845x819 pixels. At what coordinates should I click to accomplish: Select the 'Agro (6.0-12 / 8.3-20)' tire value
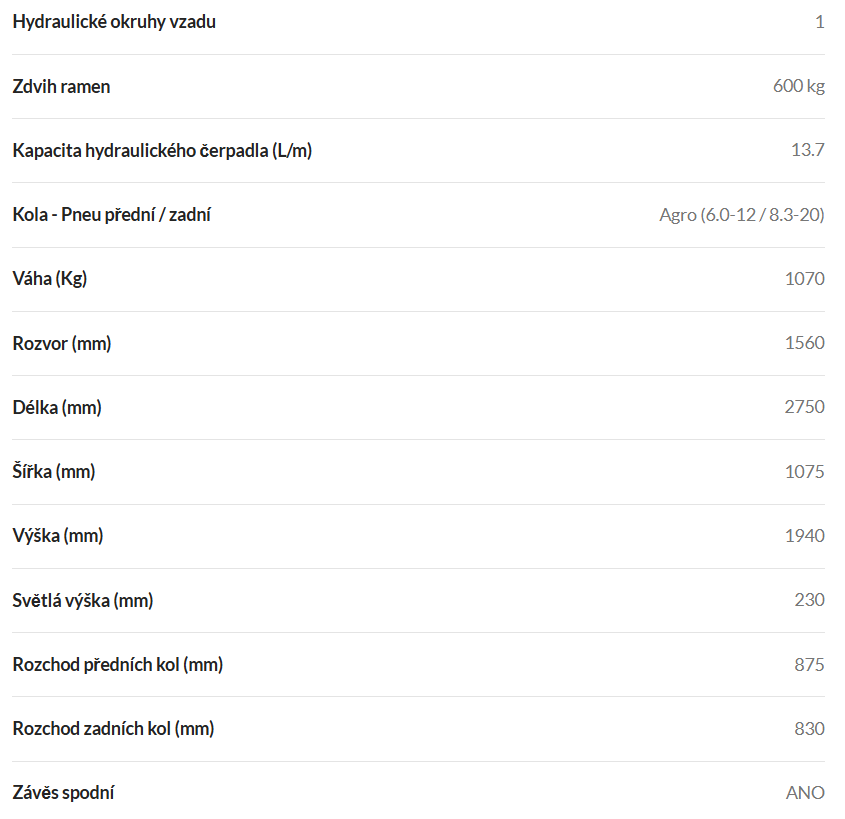pos(742,215)
